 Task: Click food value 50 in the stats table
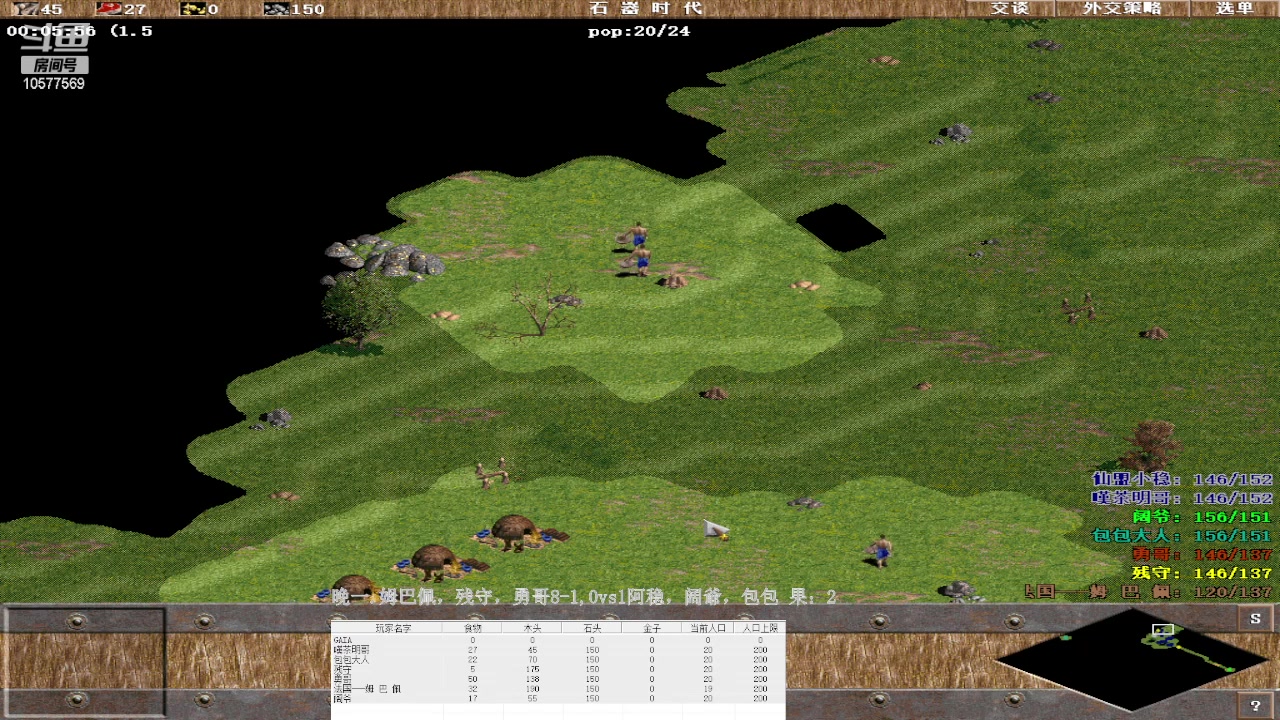pyautogui.click(x=473, y=679)
